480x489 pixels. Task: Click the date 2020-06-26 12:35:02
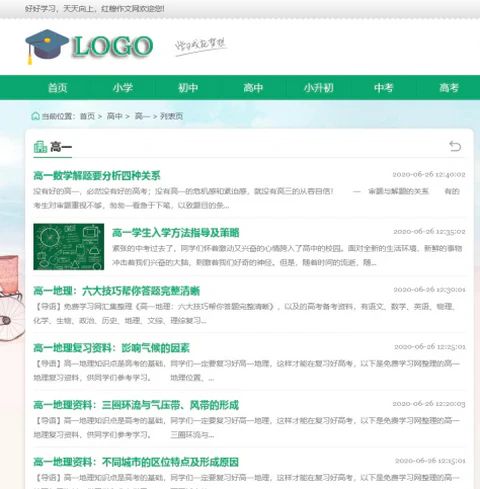(429, 231)
